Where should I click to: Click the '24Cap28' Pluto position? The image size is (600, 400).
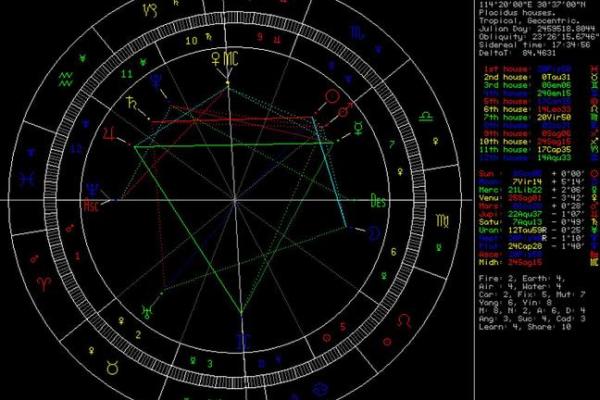click(525, 246)
